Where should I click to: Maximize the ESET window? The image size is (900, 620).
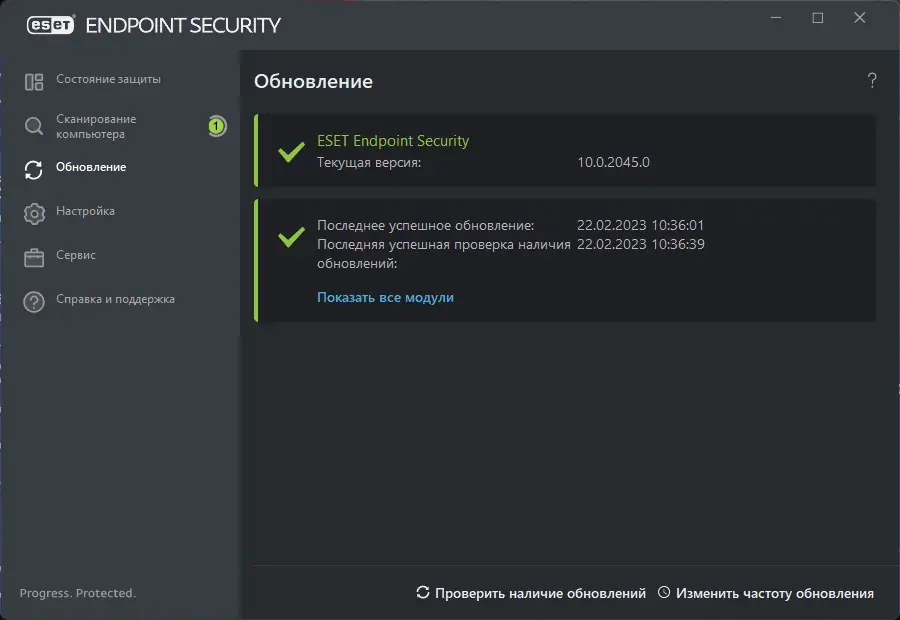coord(818,18)
